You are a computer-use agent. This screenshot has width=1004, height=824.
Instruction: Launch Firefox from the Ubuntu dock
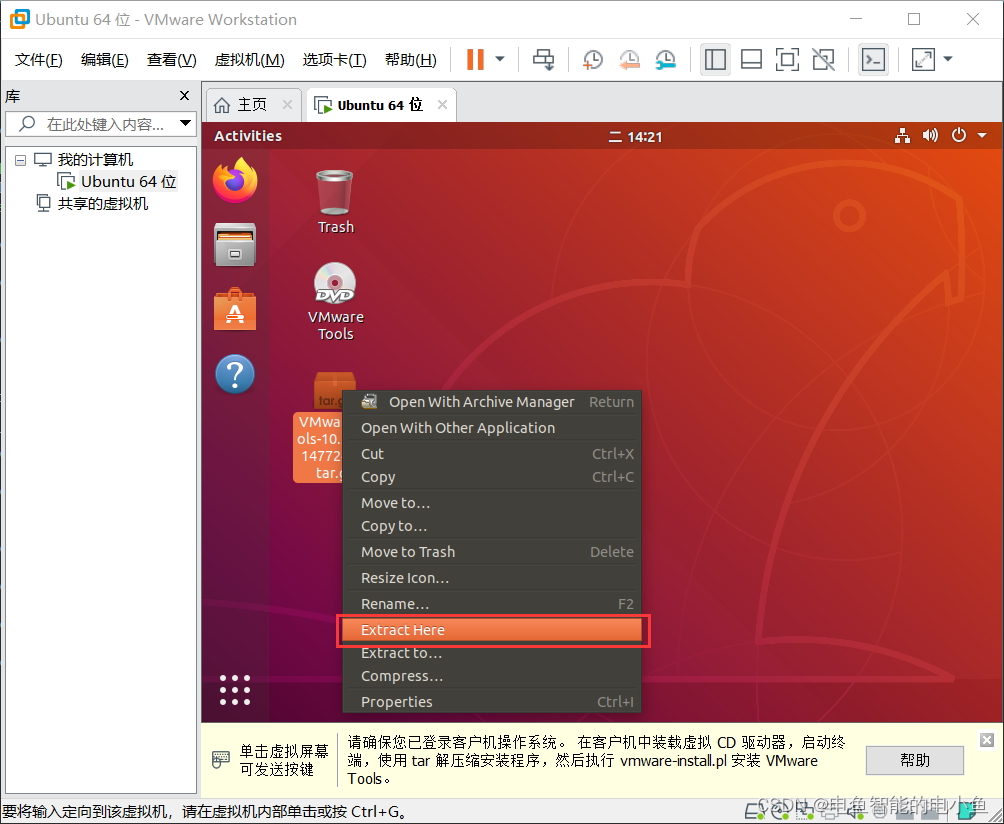(x=235, y=181)
